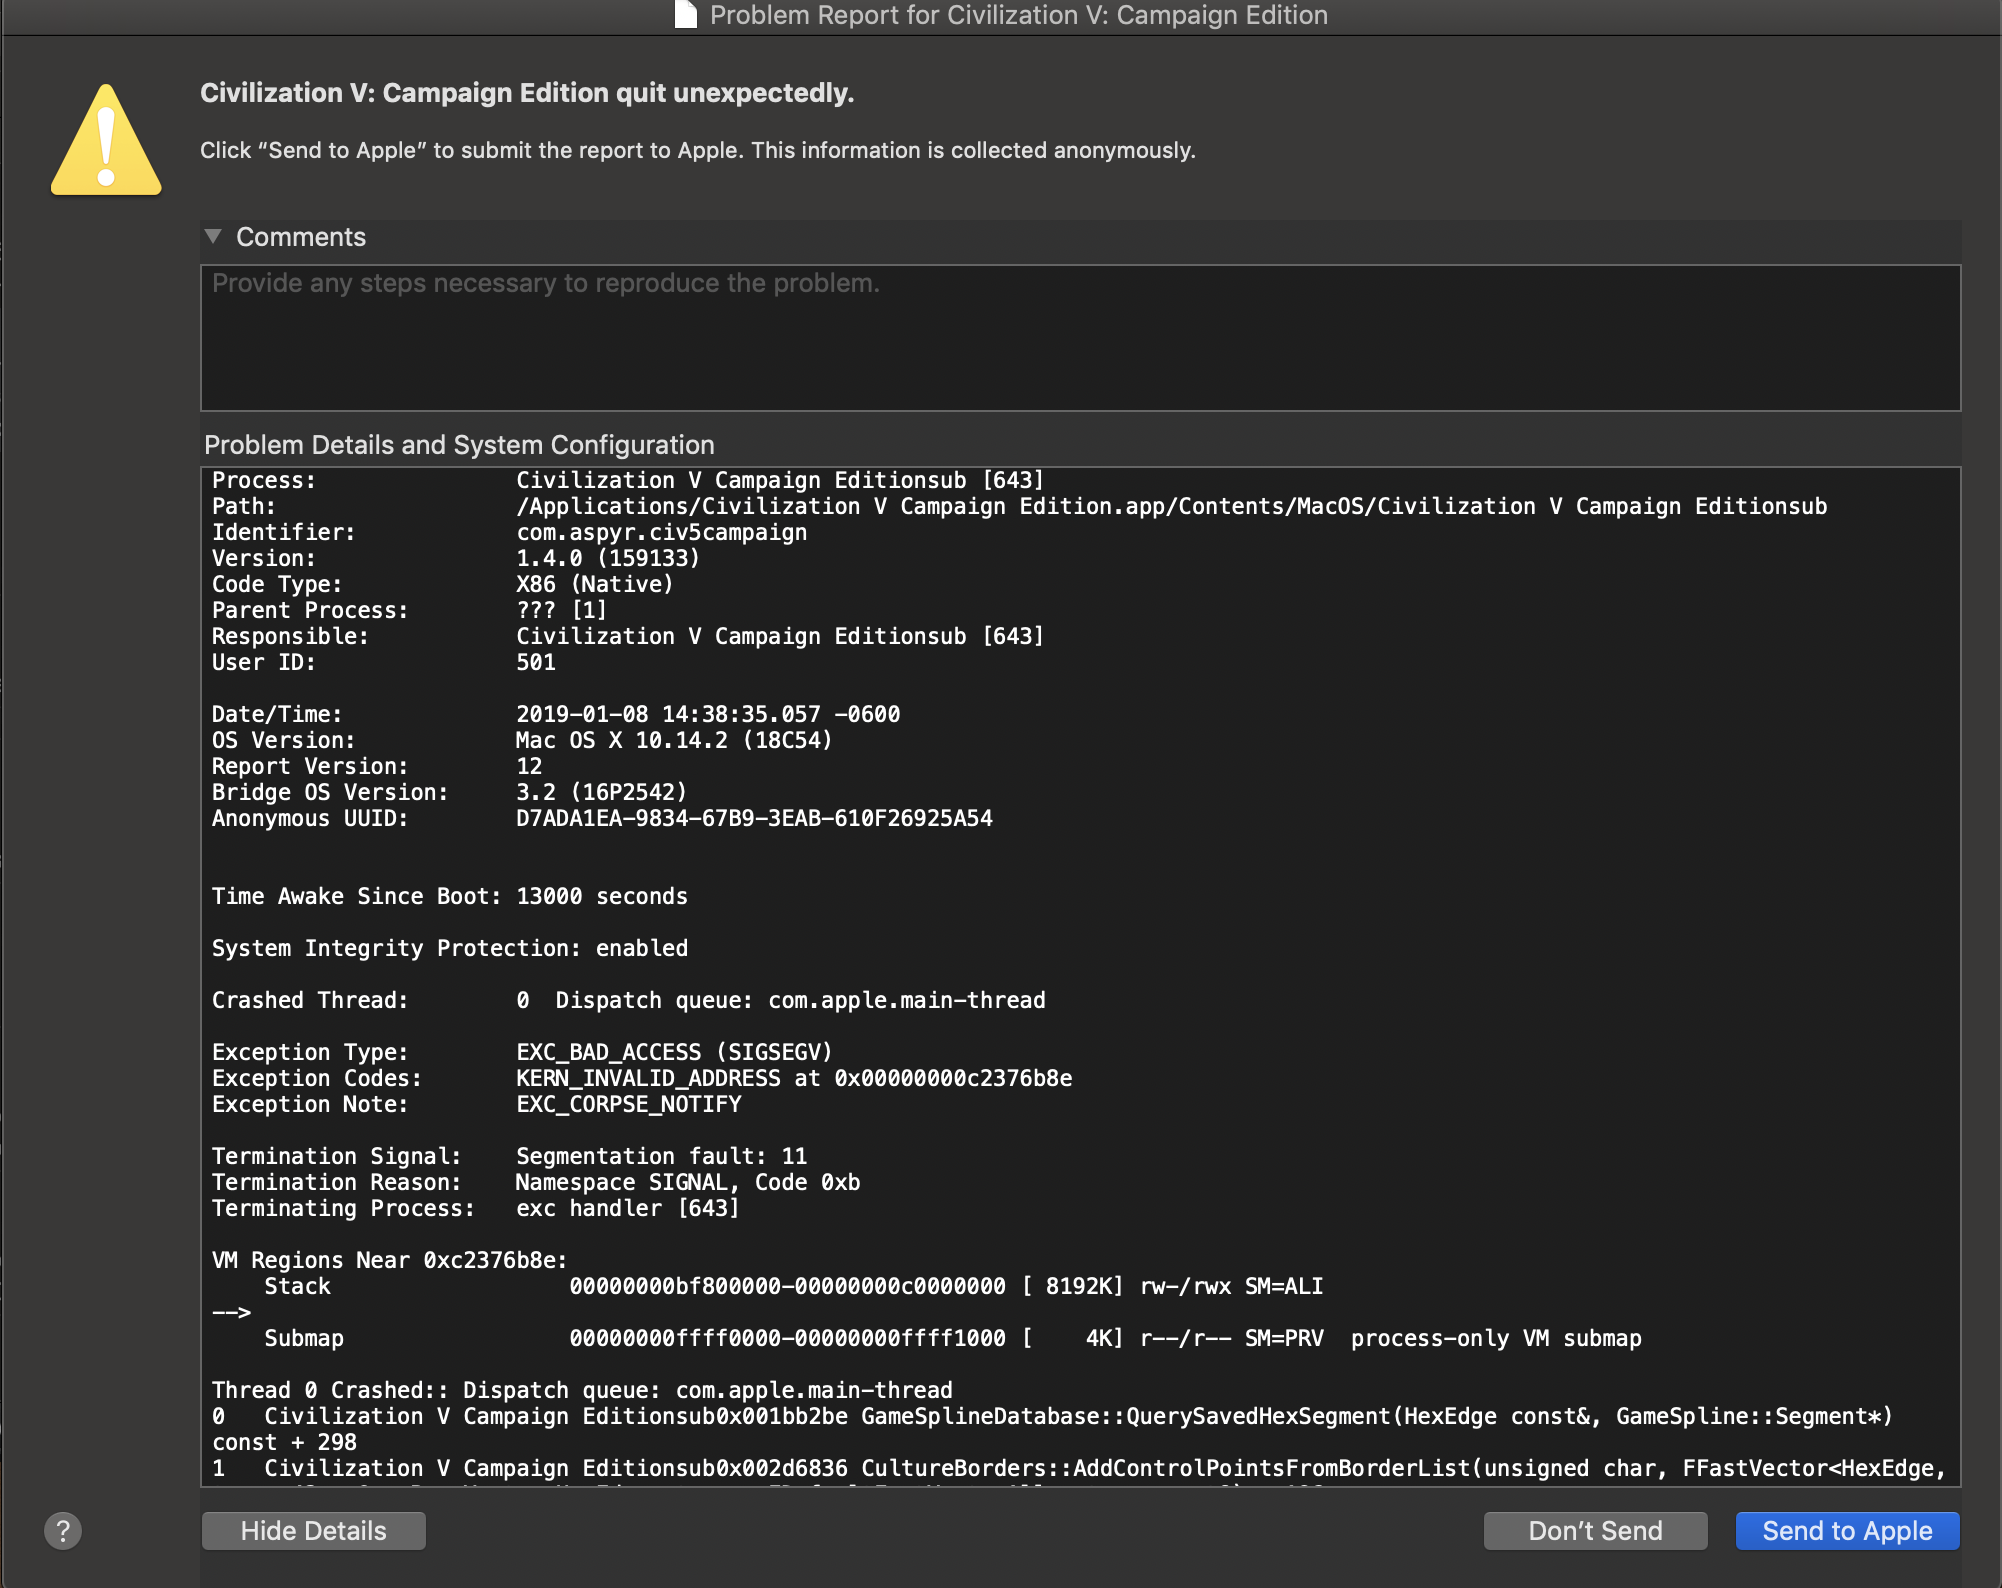Viewport: 2002px width, 1588px height.
Task: Click the document icon in title bar
Action: (x=686, y=15)
